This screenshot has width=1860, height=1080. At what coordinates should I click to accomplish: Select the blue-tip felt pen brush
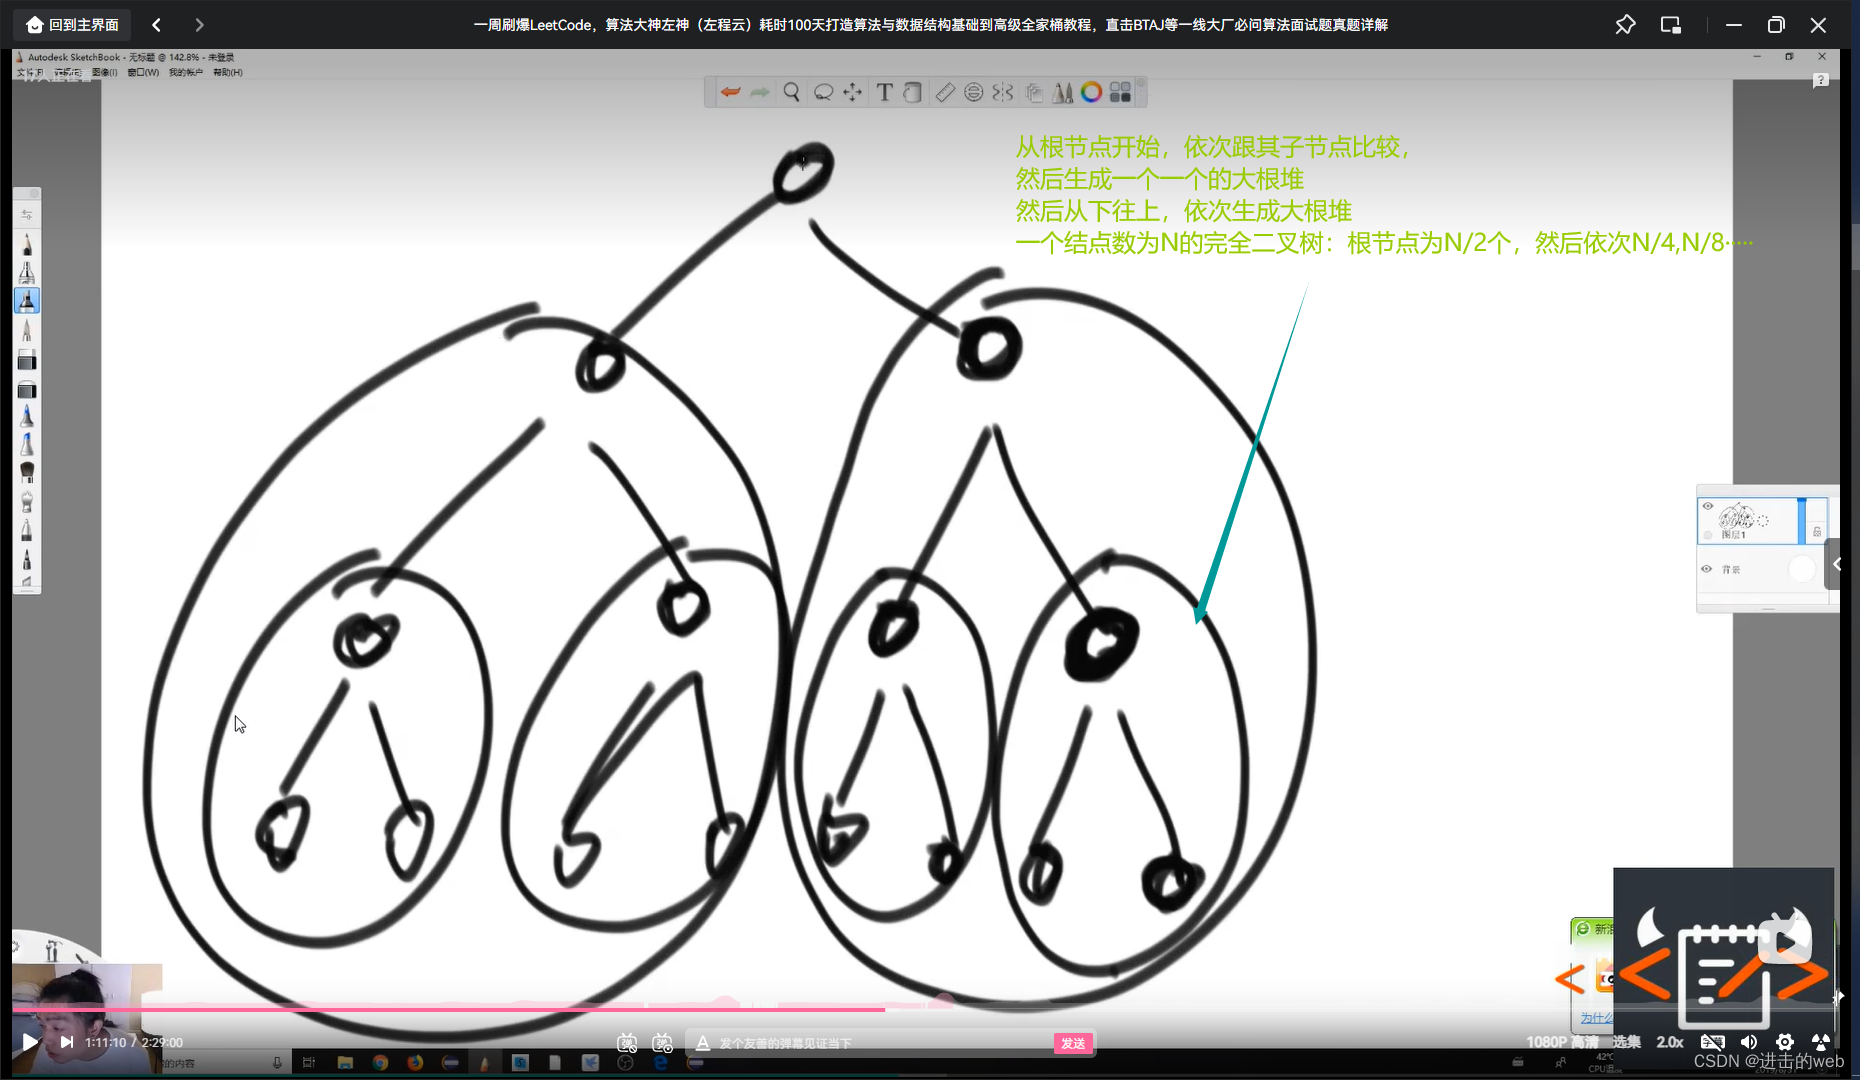click(x=27, y=416)
